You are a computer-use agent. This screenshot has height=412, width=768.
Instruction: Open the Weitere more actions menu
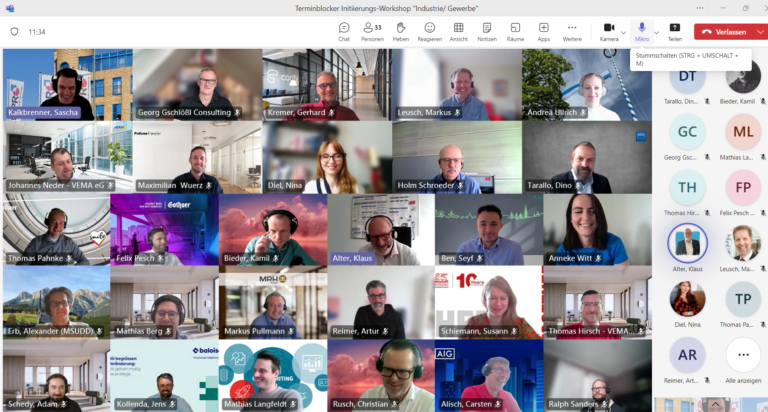click(x=572, y=32)
